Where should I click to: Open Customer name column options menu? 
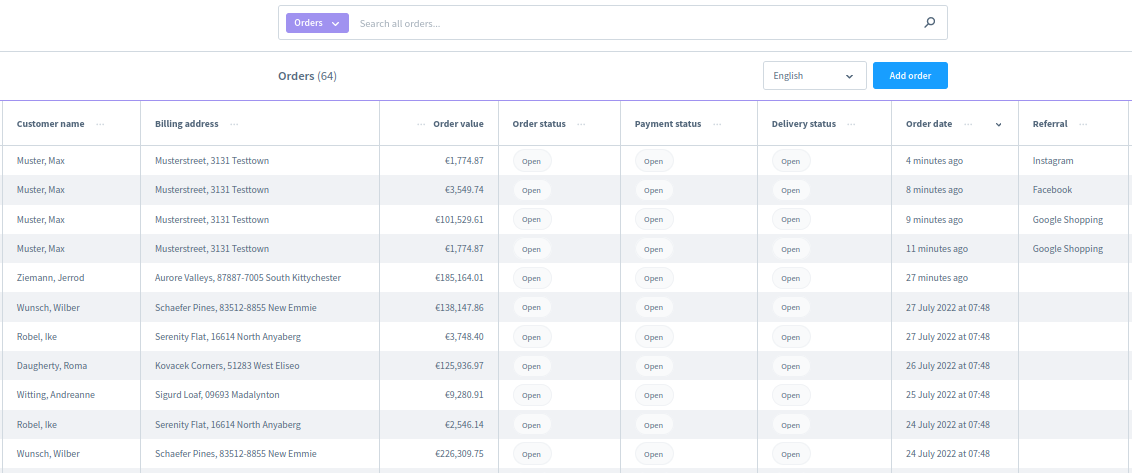(x=100, y=124)
